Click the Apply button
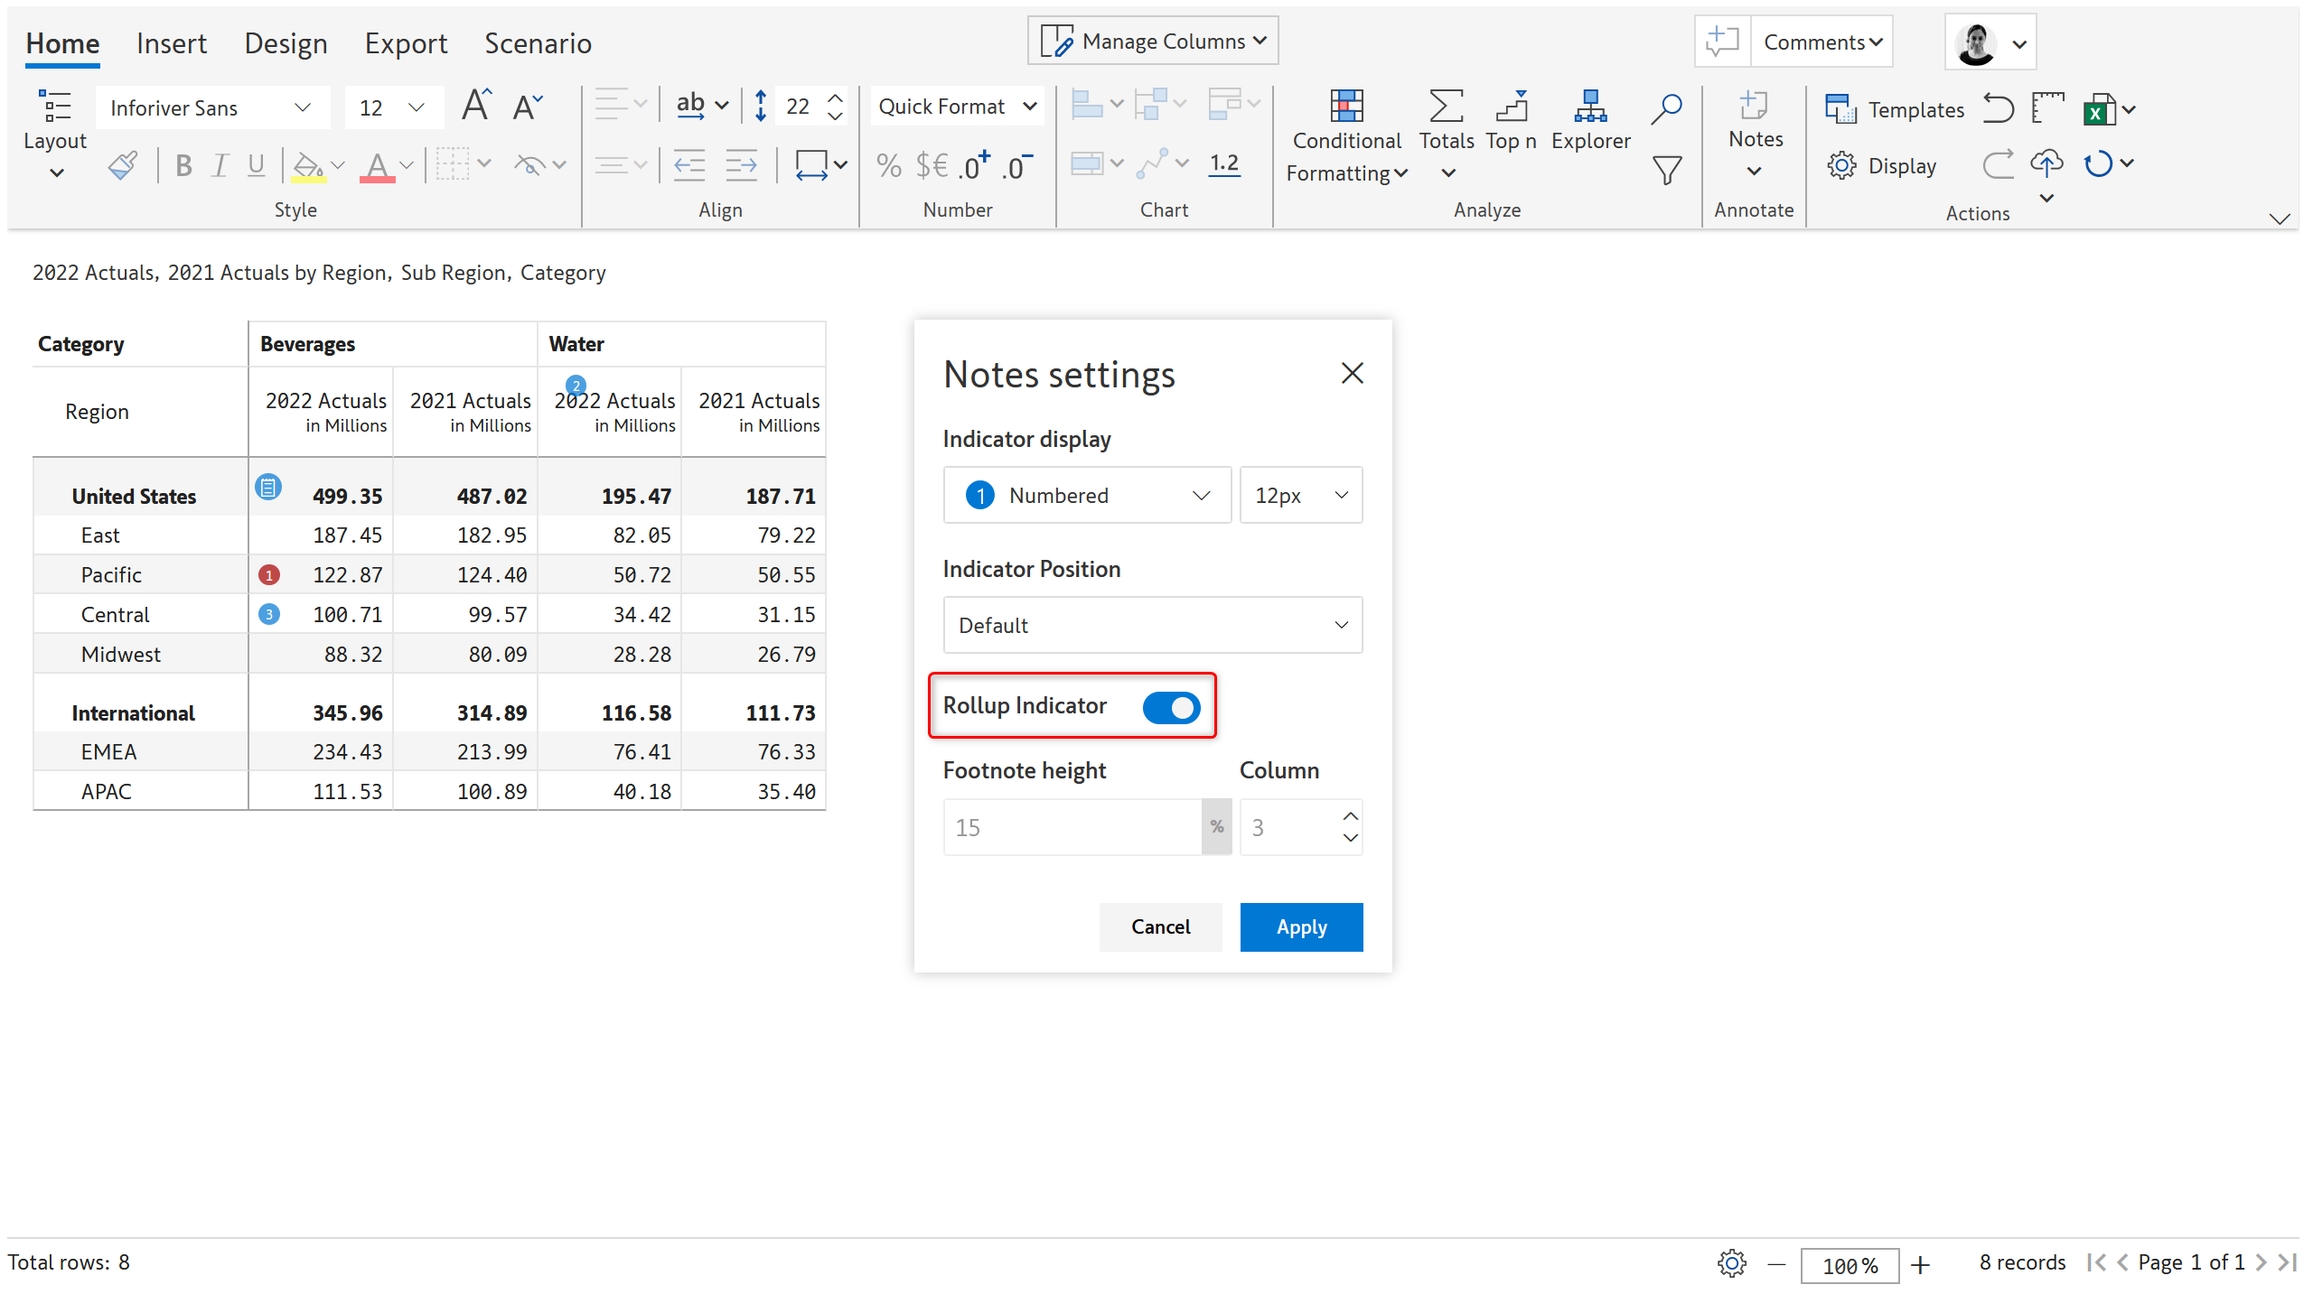This screenshot has height=1294, width=2304. [x=1300, y=927]
